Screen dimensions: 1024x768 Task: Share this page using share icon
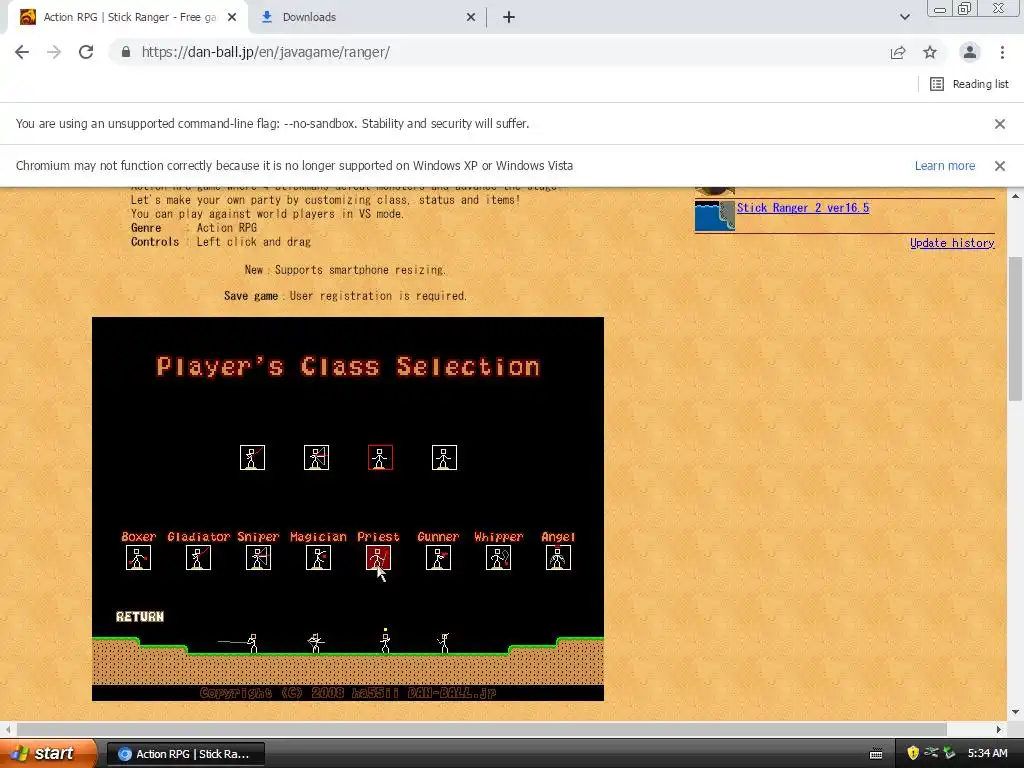pyautogui.click(x=898, y=52)
